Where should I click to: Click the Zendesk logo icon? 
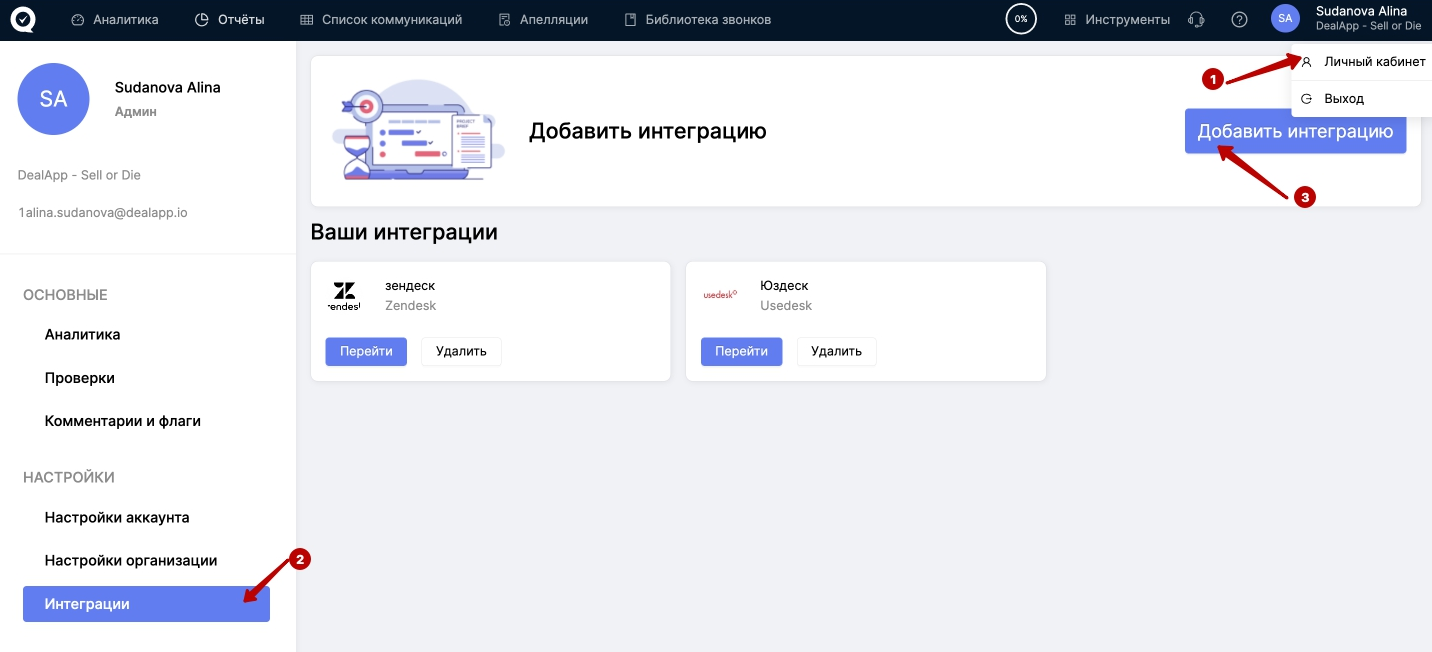coord(344,296)
